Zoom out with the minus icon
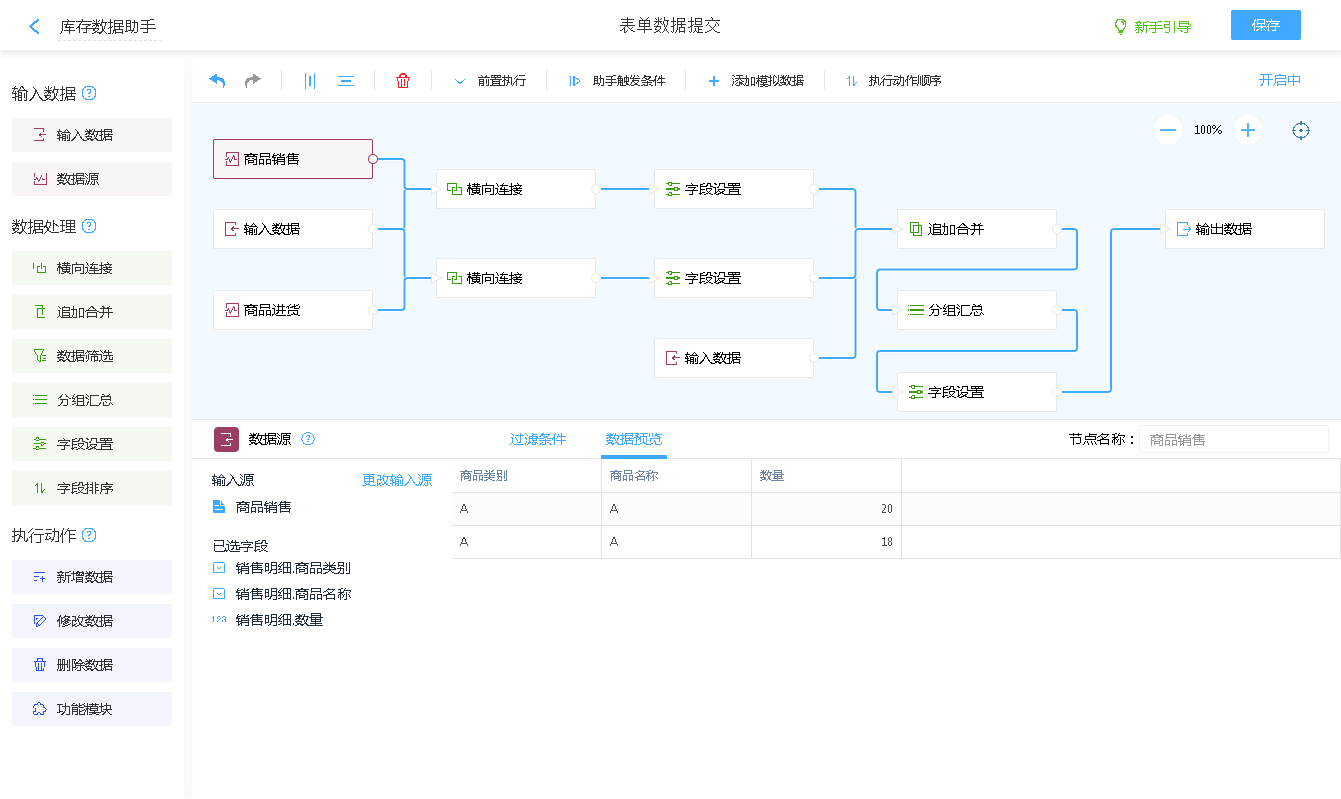1341x799 pixels. 1168,130
